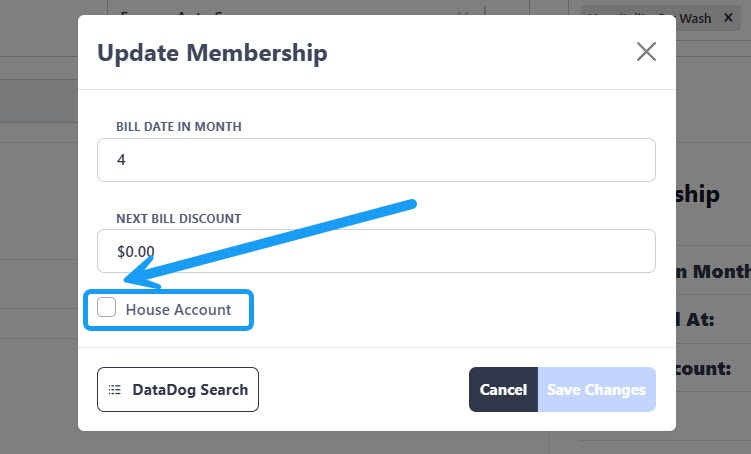Remove the Wash tag using its x
The height and width of the screenshot is (454, 751).
coord(727,18)
